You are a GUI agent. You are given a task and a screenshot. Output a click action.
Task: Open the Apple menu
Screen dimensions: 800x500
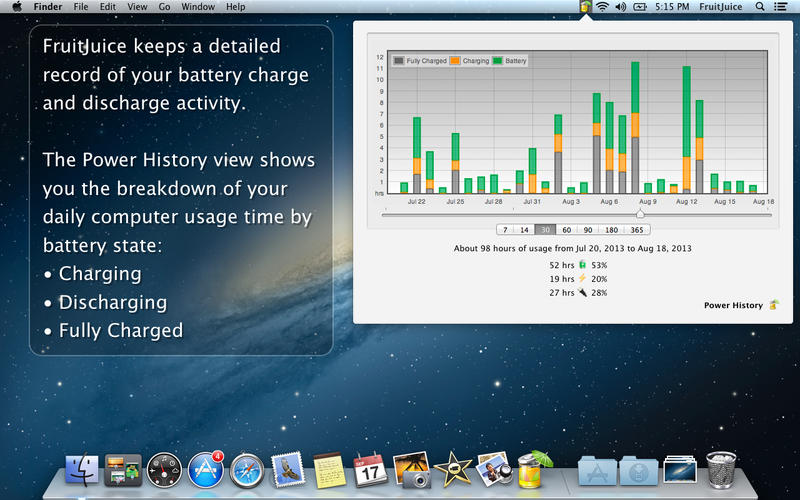pyautogui.click(x=17, y=7)
